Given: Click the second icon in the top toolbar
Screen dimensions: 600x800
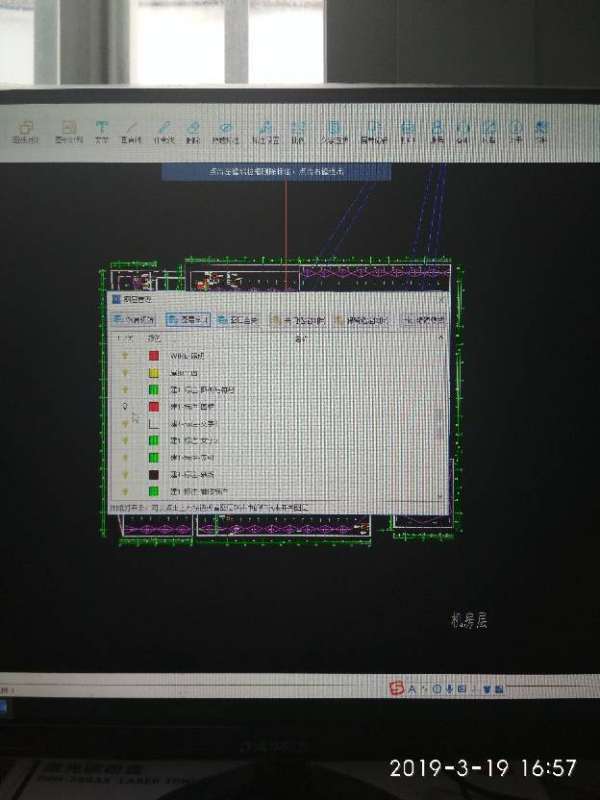Looking at the screenshot, I should (x=69, y=130).
